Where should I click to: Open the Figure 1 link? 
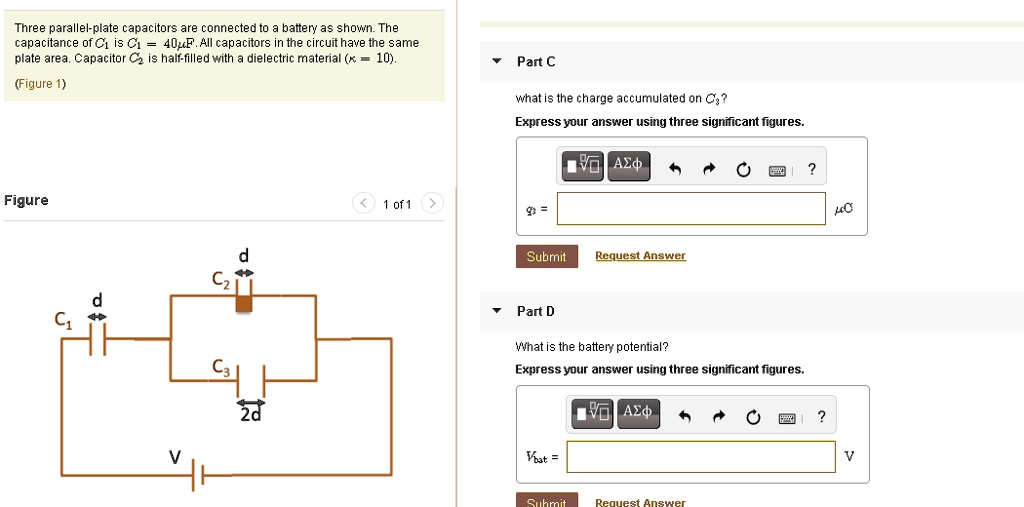coord(41,84)
